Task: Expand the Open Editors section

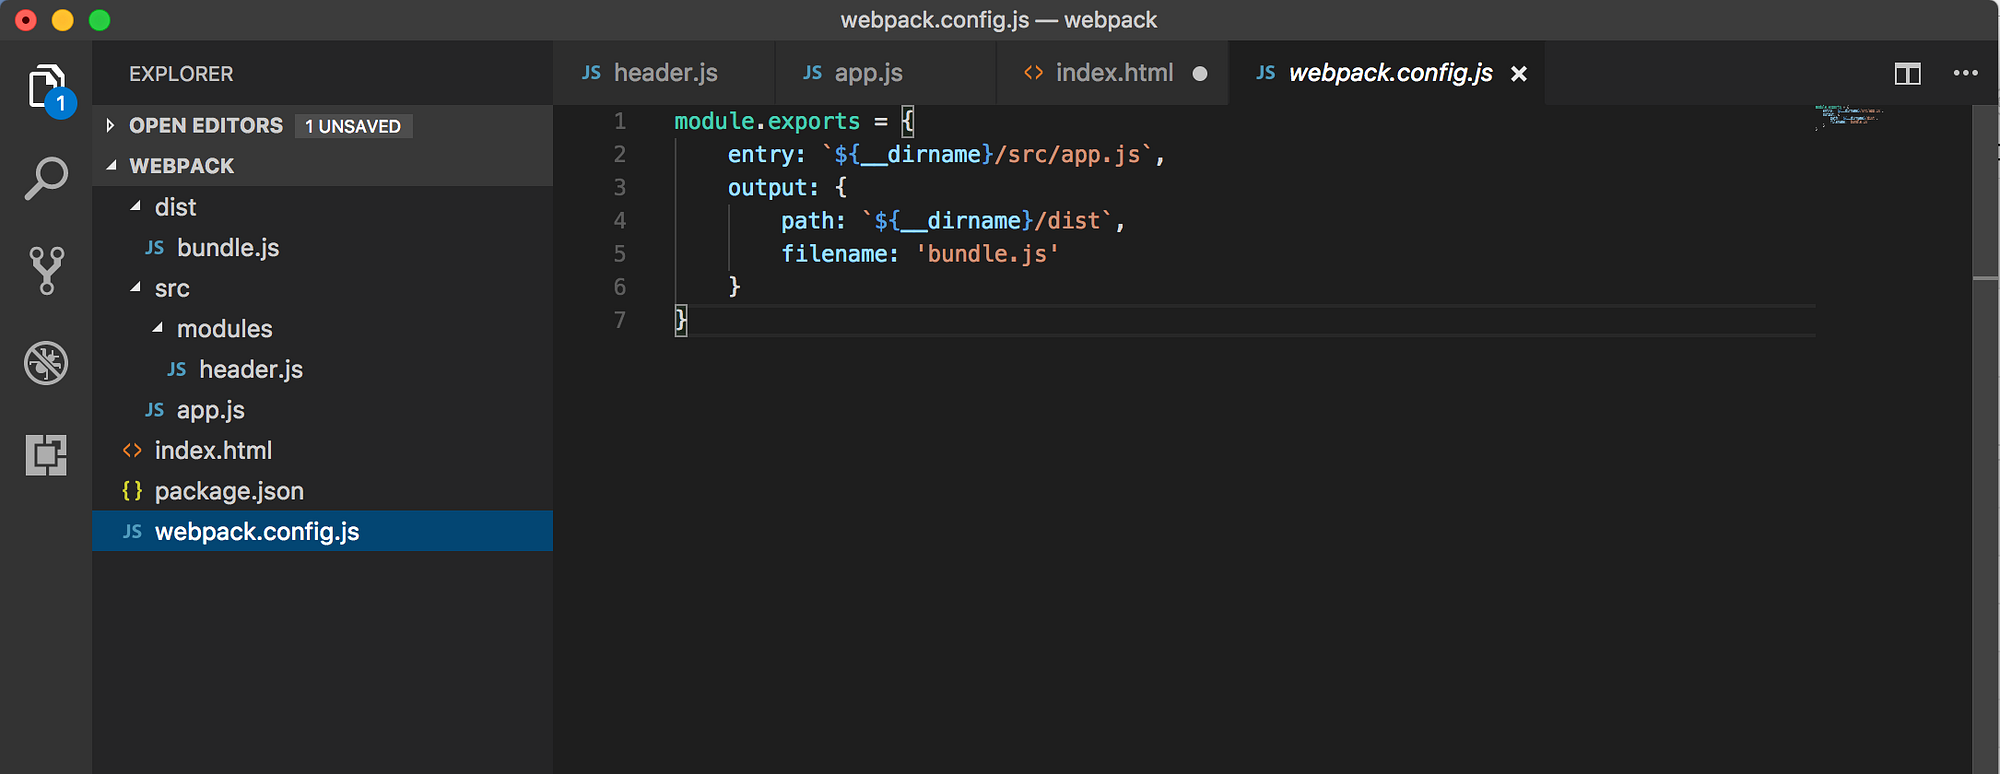Action: pyautogui.click(x=110, y=126)
